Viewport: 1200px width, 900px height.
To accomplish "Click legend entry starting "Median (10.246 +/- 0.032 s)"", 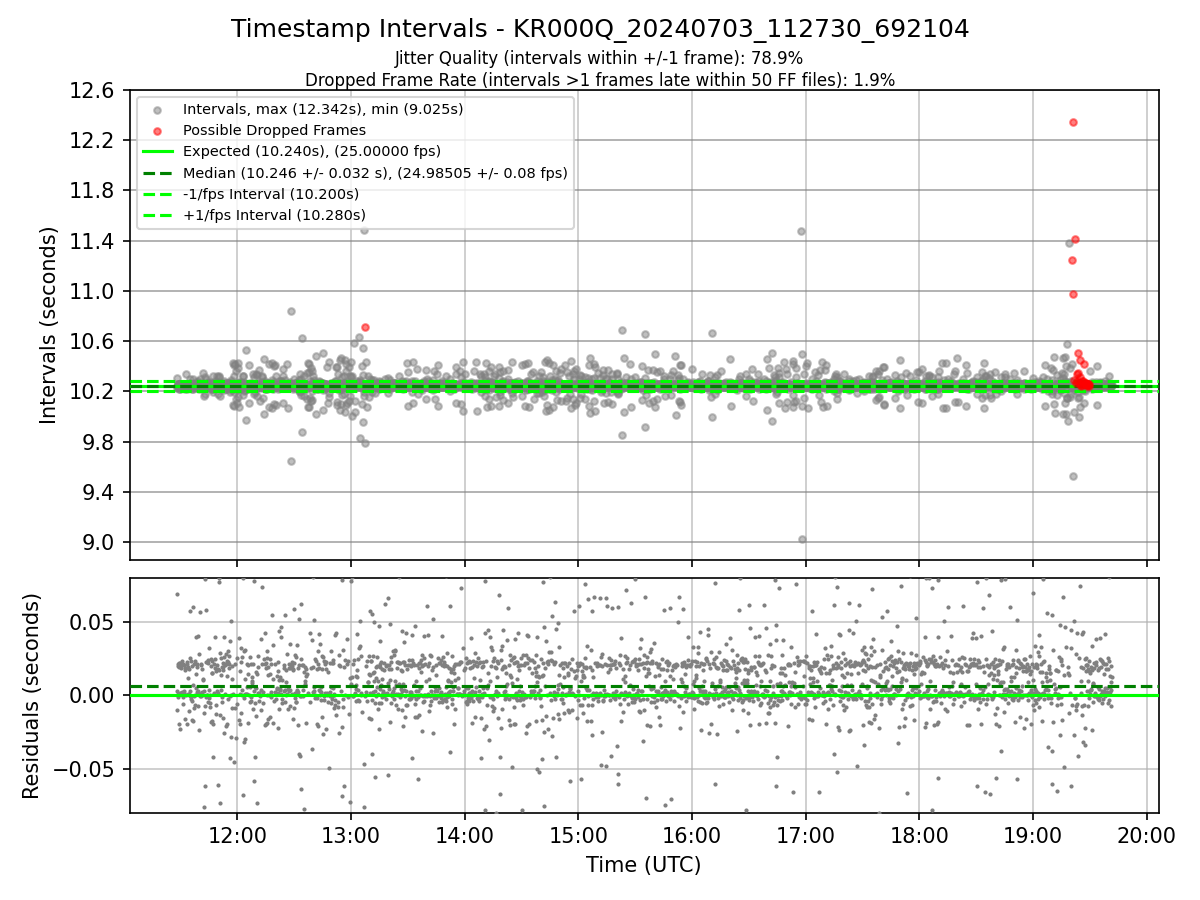I will pyautogui.click(x=375, y=172).
